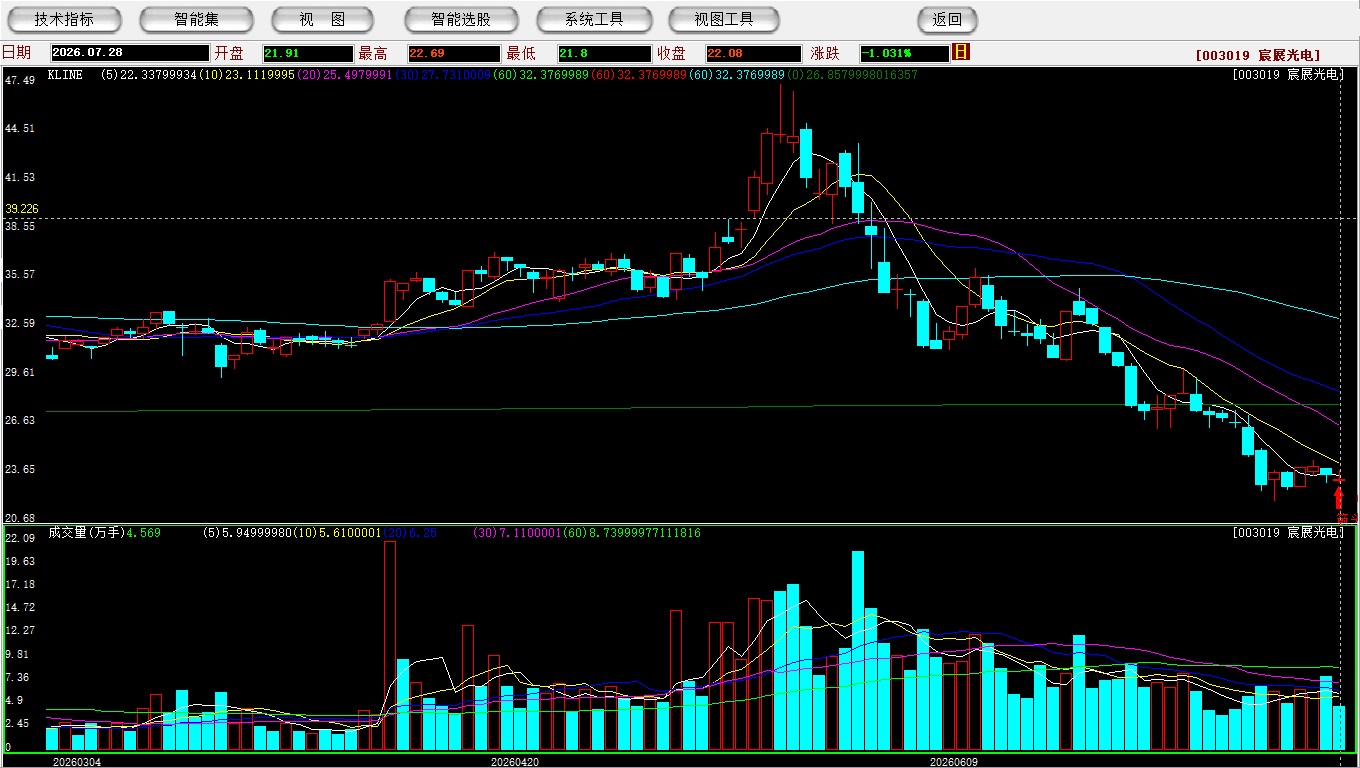1360x768 pixels.
Task: Select the 最高 value 22.69
Action: click(454, 53)
